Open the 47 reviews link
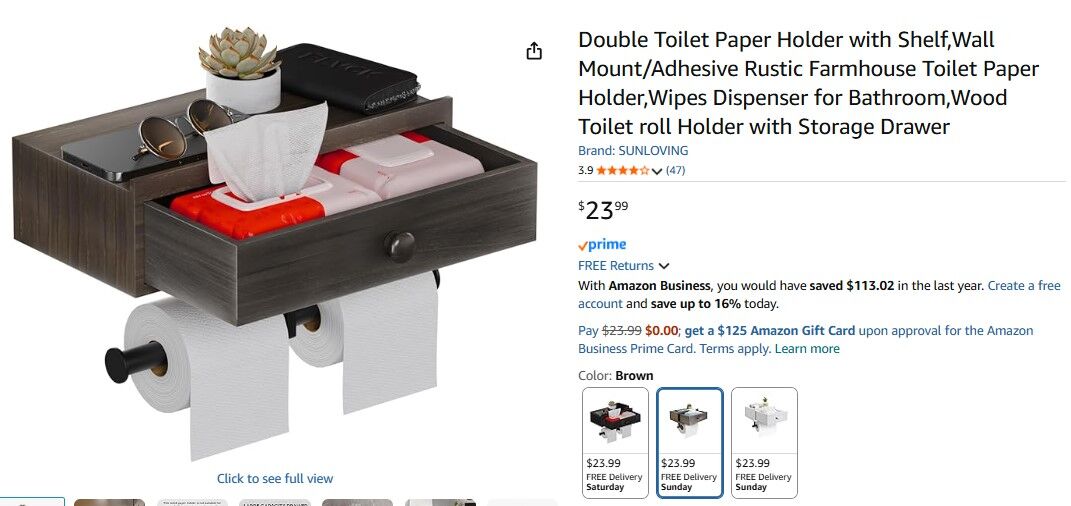This screenshot has width=1071, height=506. click(676, 171)
